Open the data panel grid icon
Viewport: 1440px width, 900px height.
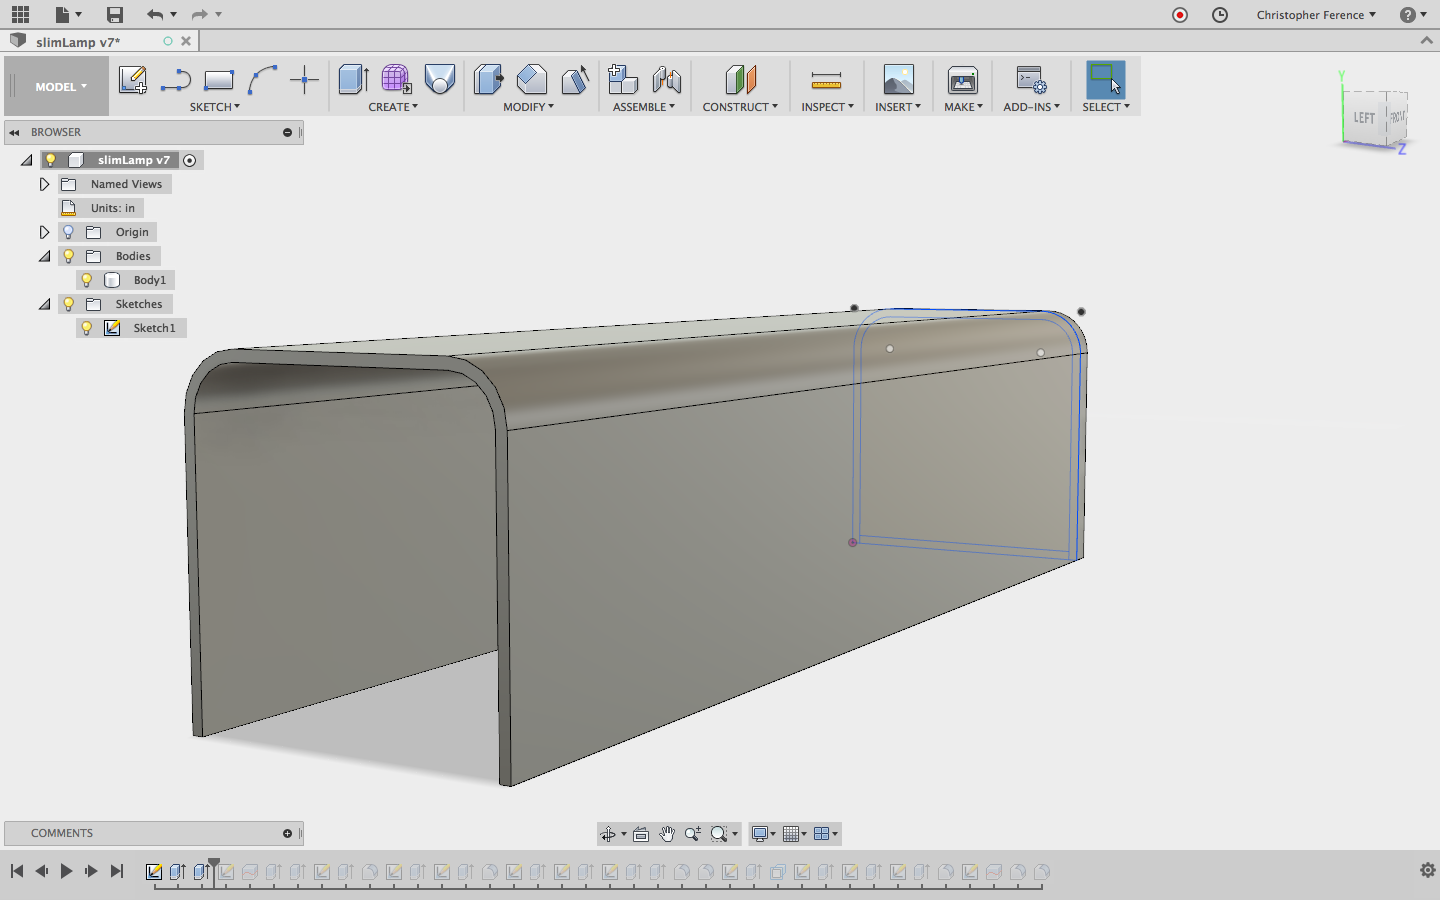(x=20, y=14)
